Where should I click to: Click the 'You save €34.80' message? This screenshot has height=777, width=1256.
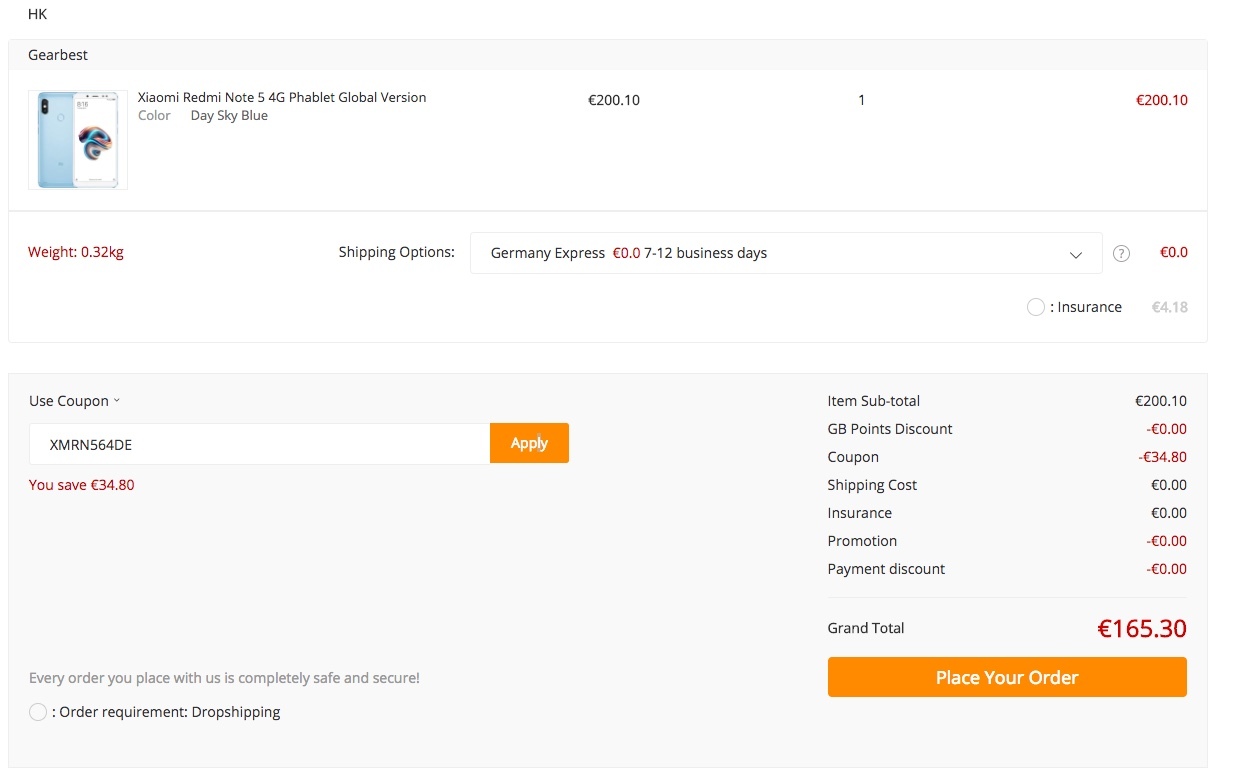pyautogui.click(x=82, y=485)
